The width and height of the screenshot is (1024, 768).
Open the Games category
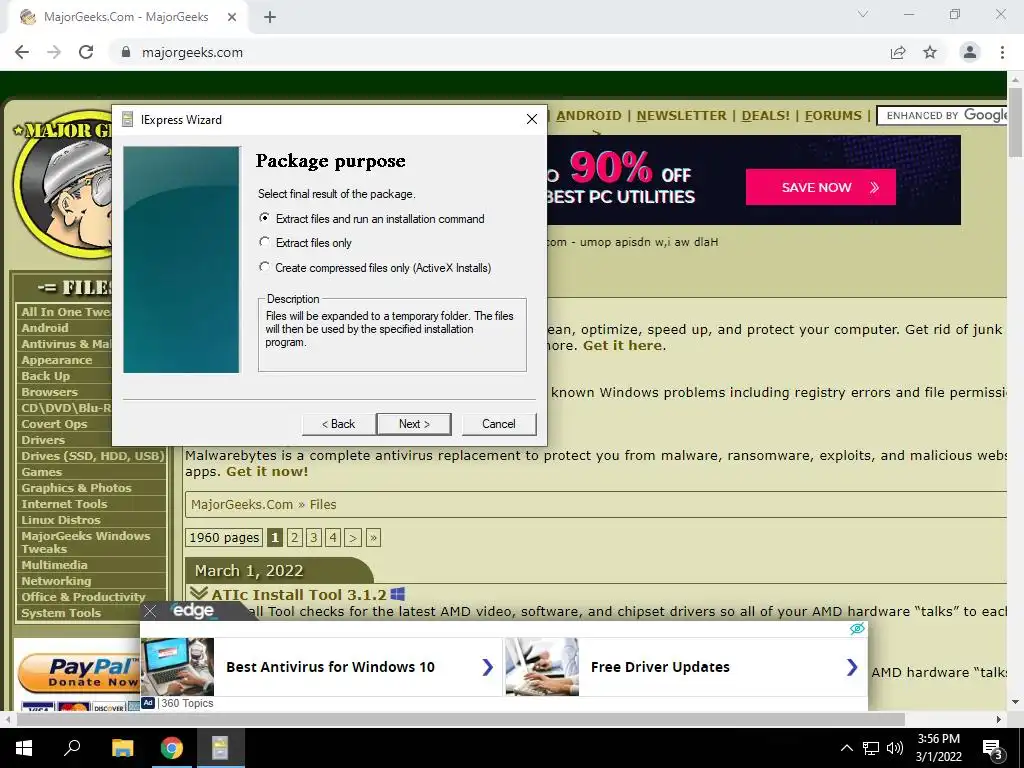pyautogui.click(x=41, y=472)
